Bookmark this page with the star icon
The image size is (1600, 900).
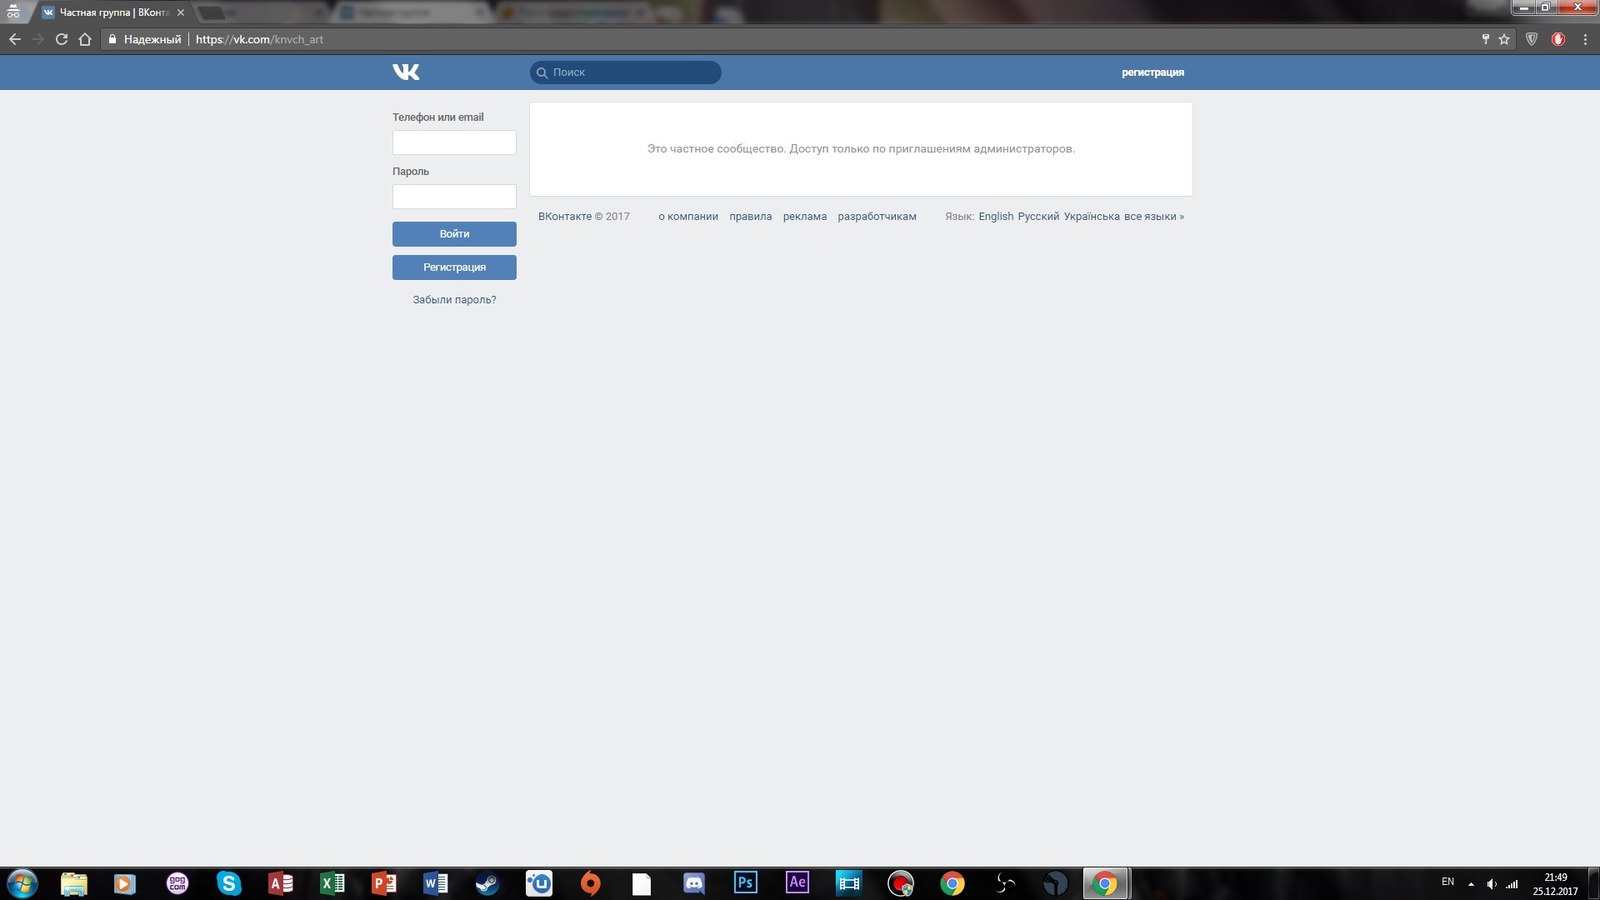point(1504,39)
